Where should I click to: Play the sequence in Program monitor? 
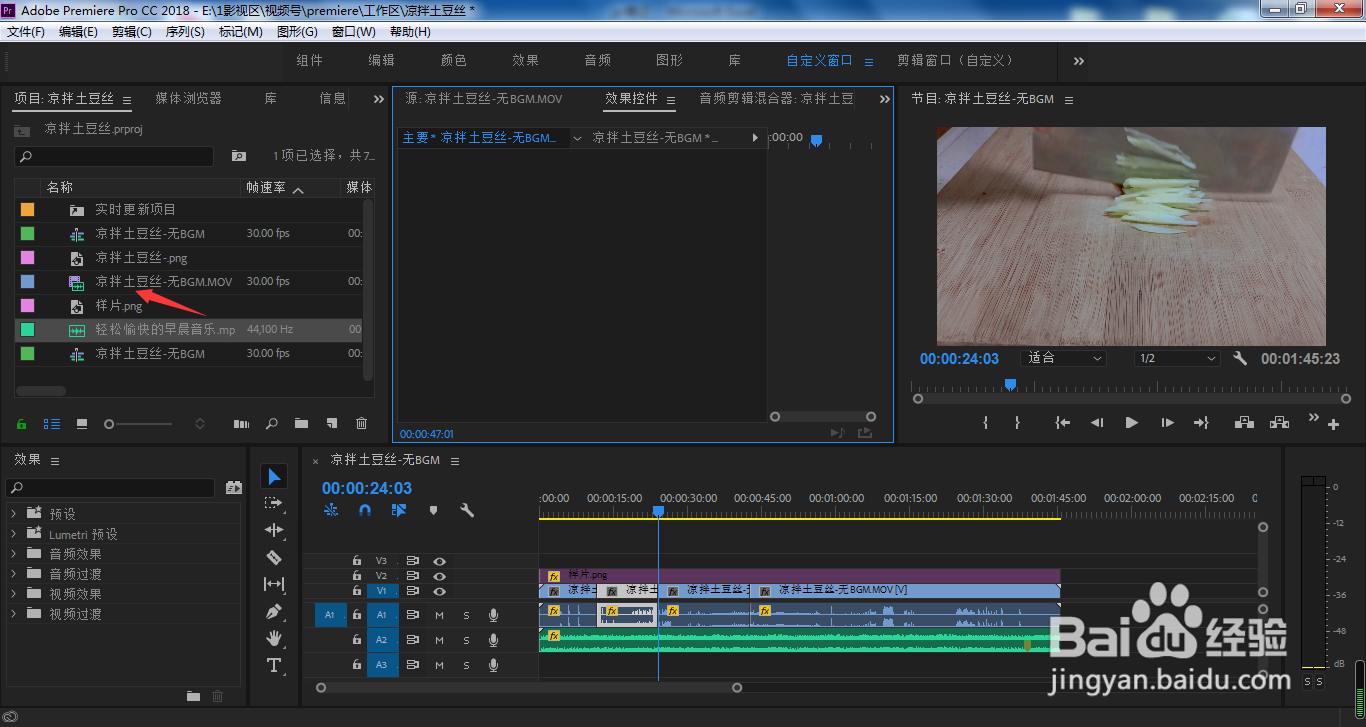pyautogui.click(x=1132, y=423)
